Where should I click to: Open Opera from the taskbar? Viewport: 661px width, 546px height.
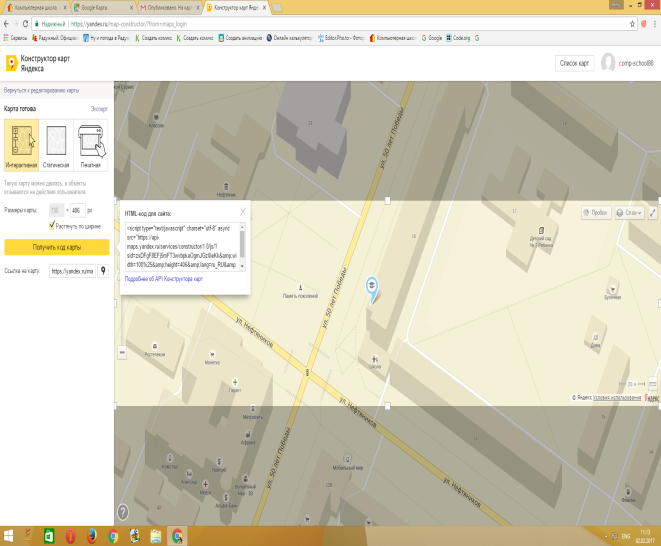[71, 536]
